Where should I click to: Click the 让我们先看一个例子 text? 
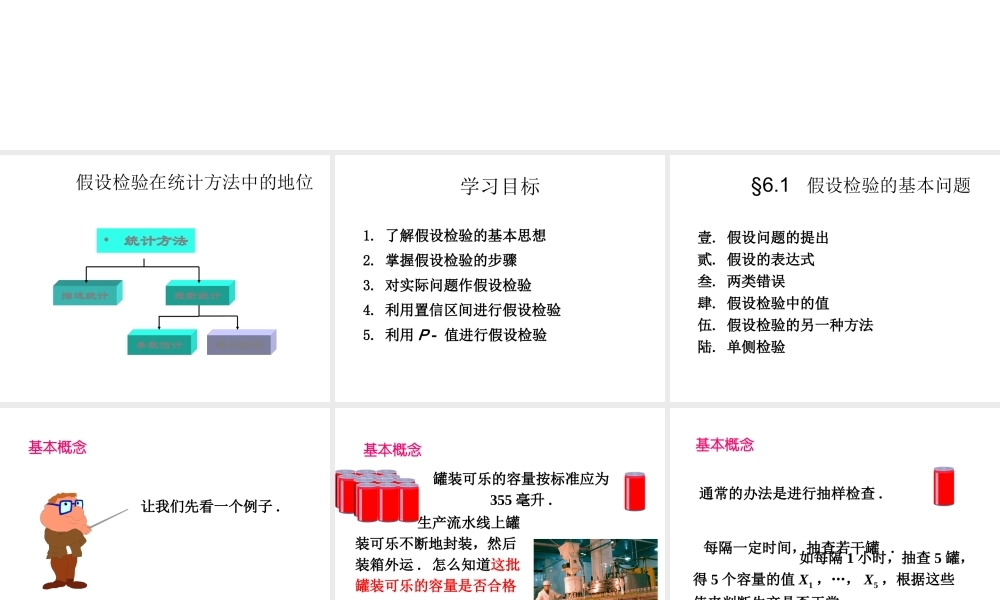211,506
